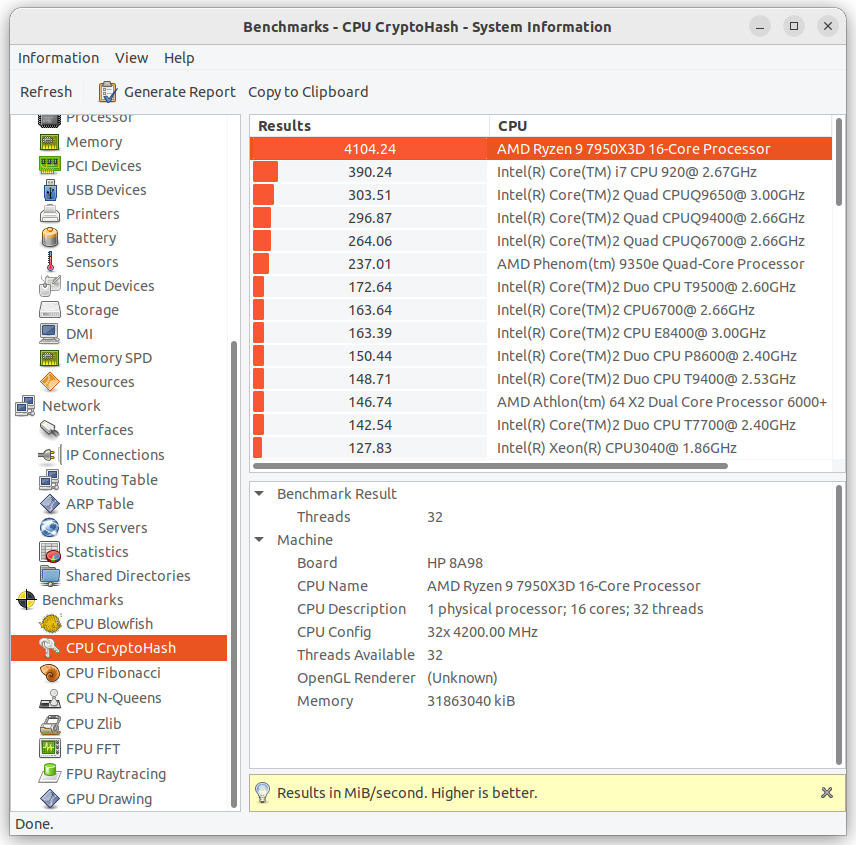Click the CPU Fibonacci shell icon
Image resolution: width=856 pixels, height=845 pixels.
(x=49, y=673)
